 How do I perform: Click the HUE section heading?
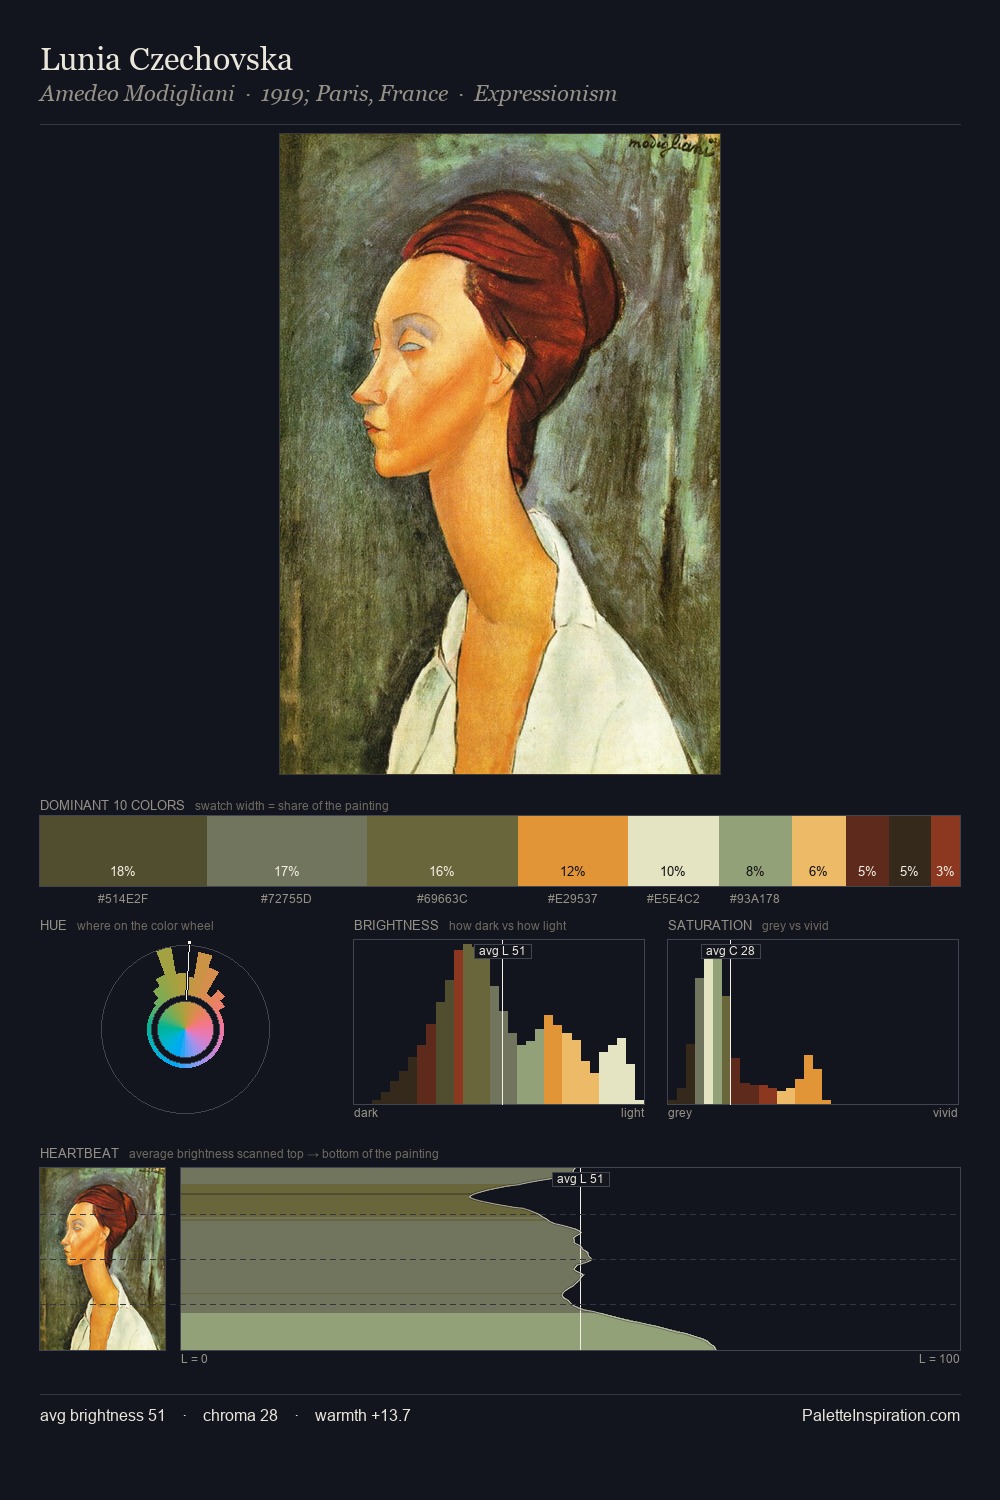(x=53, y=925)
